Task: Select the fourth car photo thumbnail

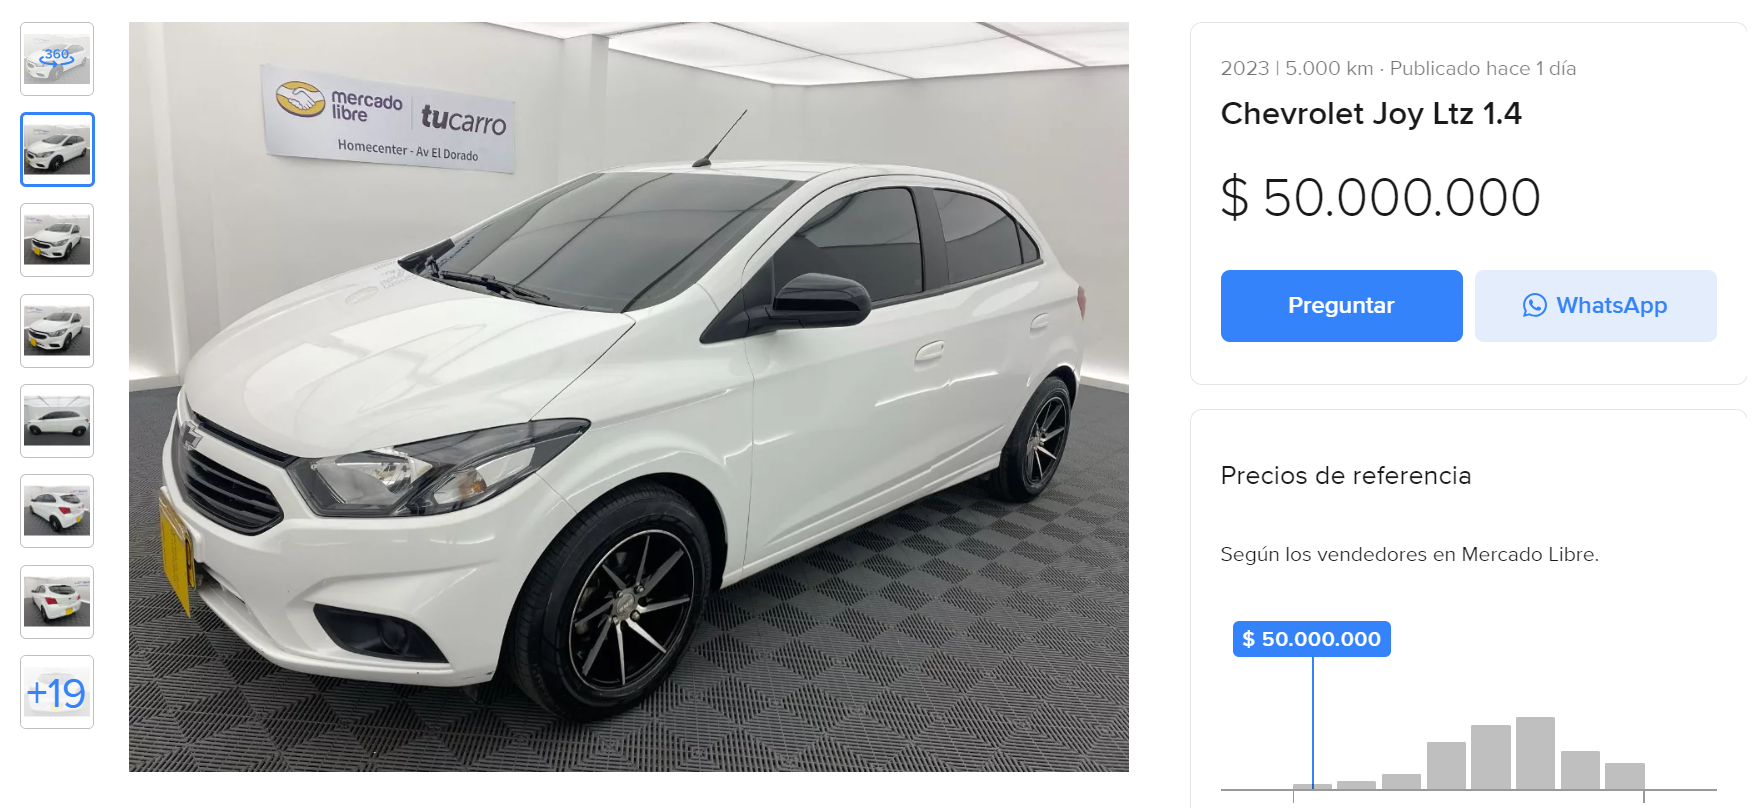Action: point(57,331)
